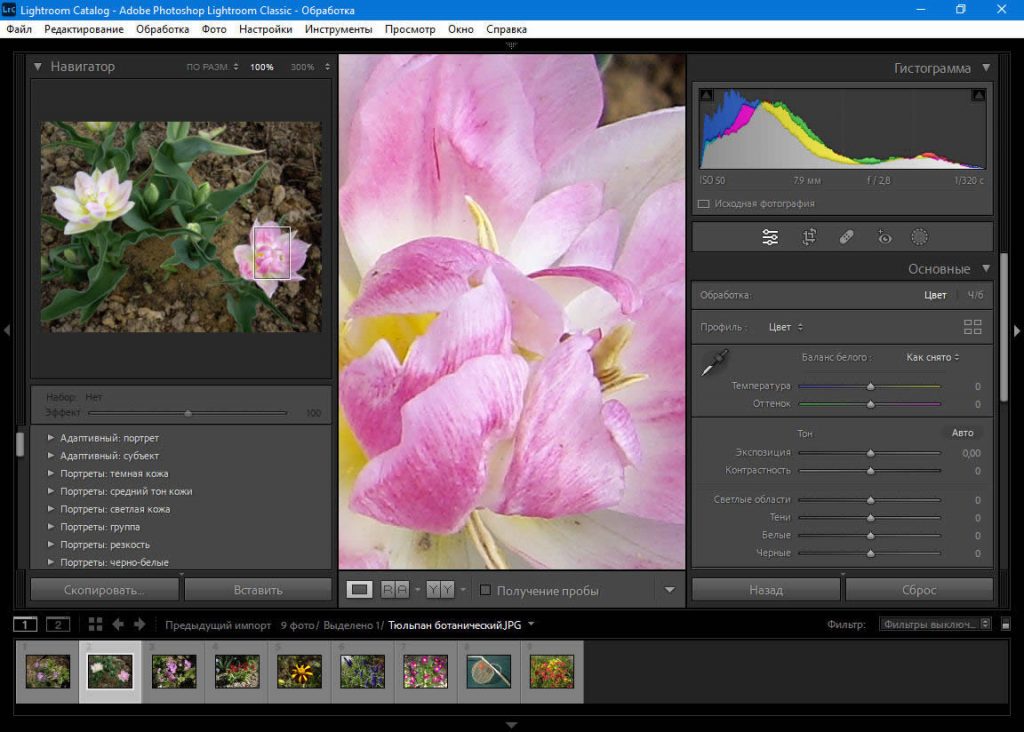
Task: Expand 'Адаптивный: портрет' preset group
Action: [x=51, y=438]
